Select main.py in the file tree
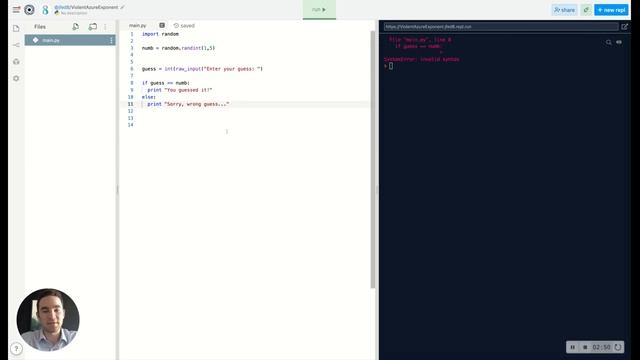Screen dimensions: 640x360 point(70,40)
